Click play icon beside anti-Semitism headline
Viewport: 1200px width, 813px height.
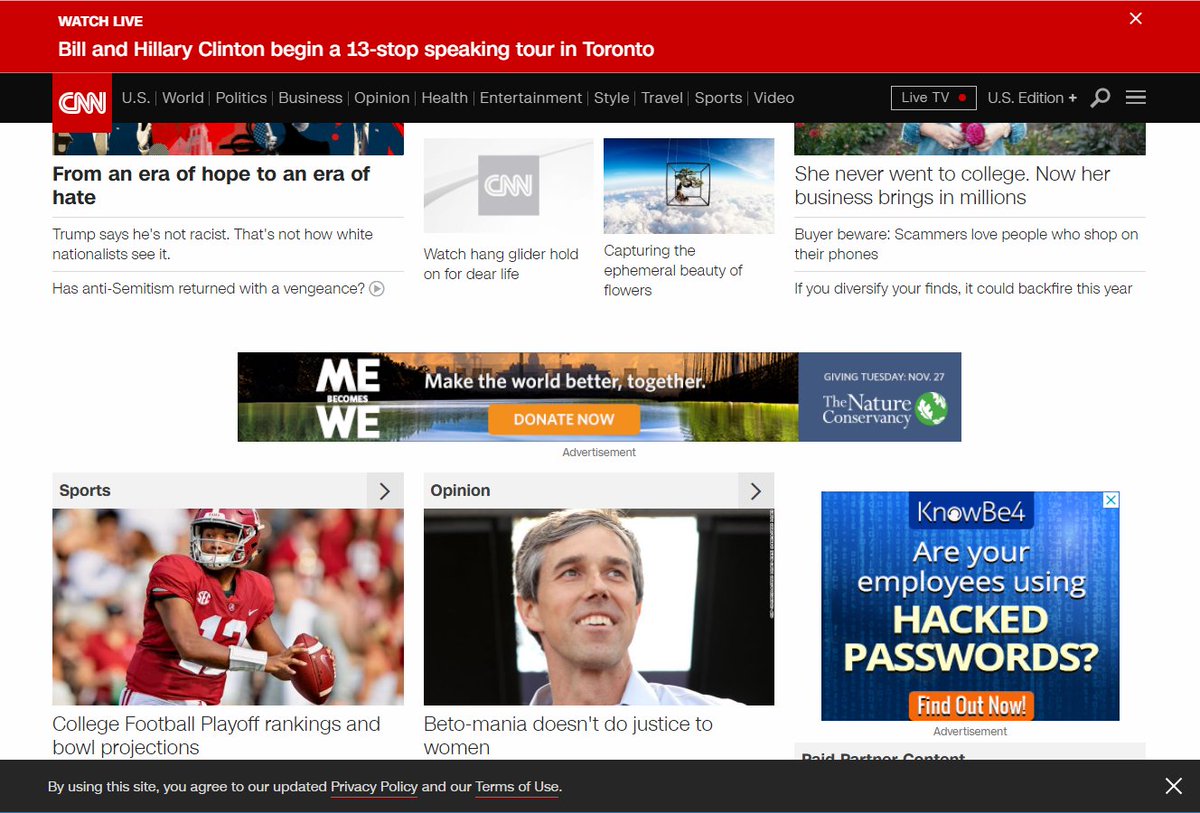pos(377,289)
